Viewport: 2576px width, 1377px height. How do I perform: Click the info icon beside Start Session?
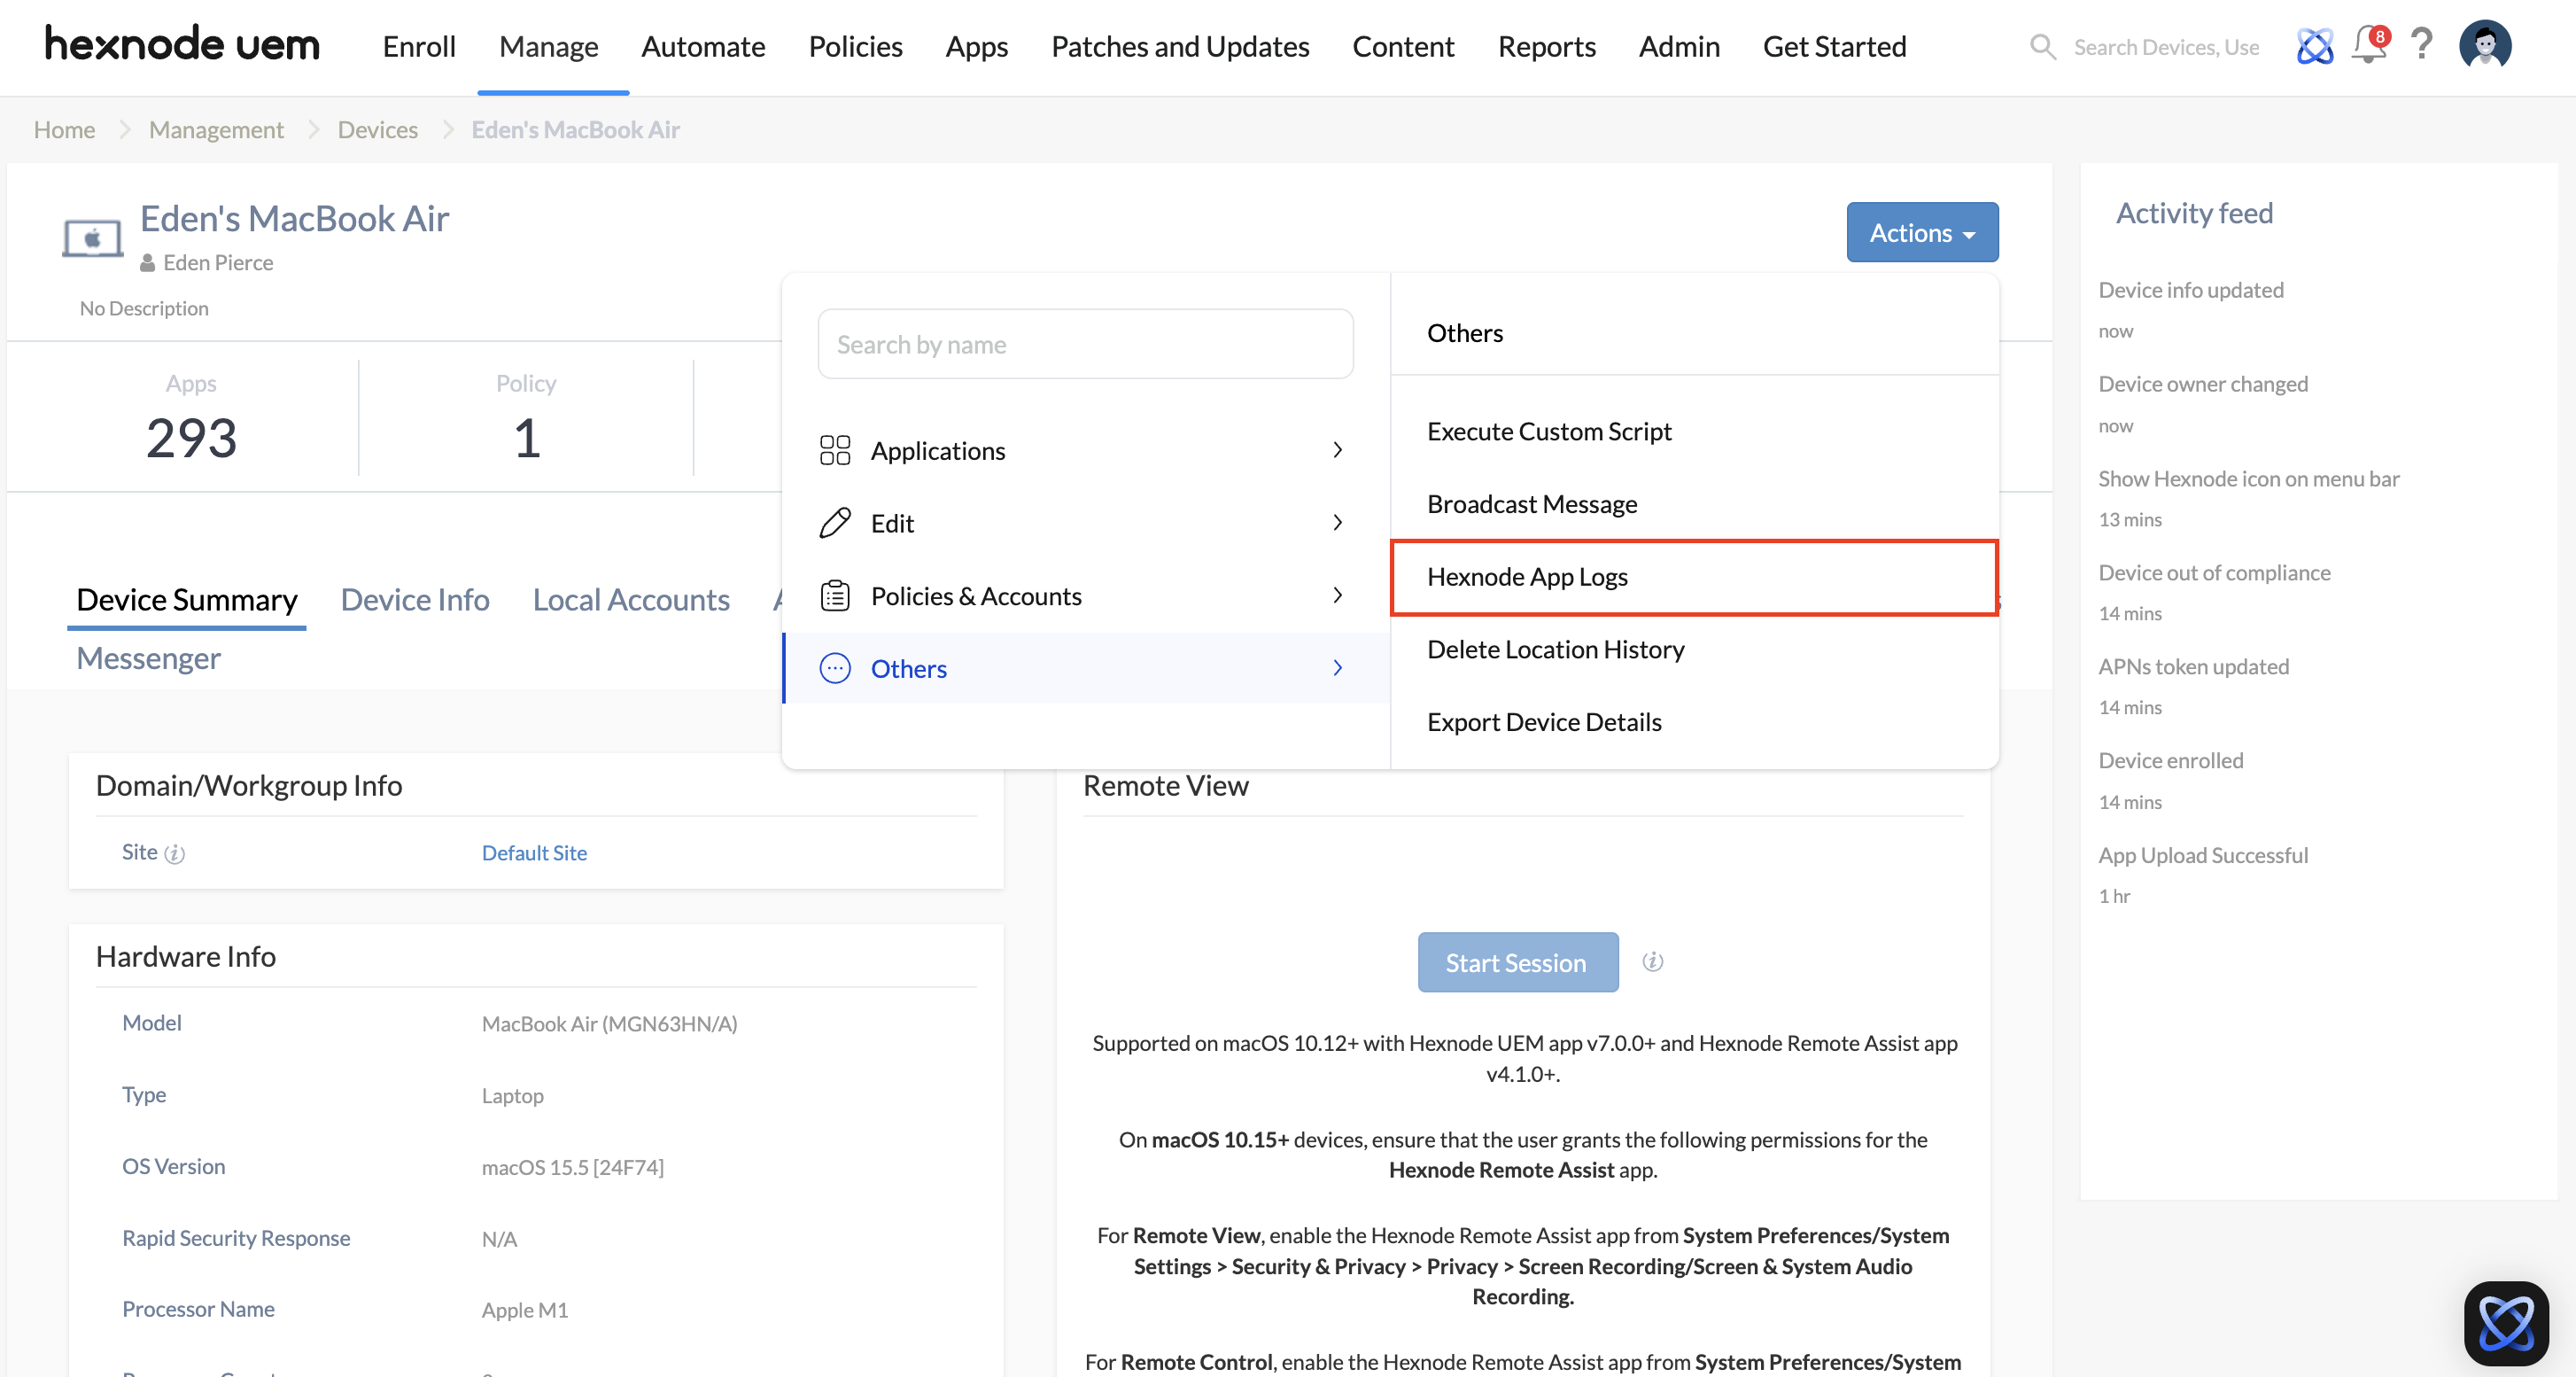tap(1653, 962)
